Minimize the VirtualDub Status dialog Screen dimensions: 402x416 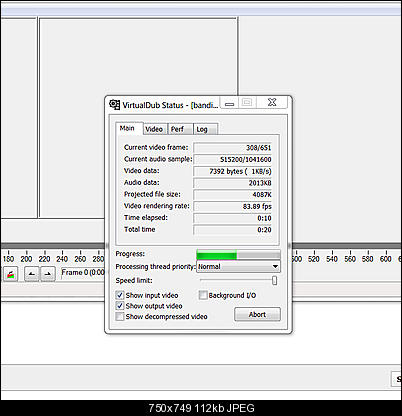(229, 103)
